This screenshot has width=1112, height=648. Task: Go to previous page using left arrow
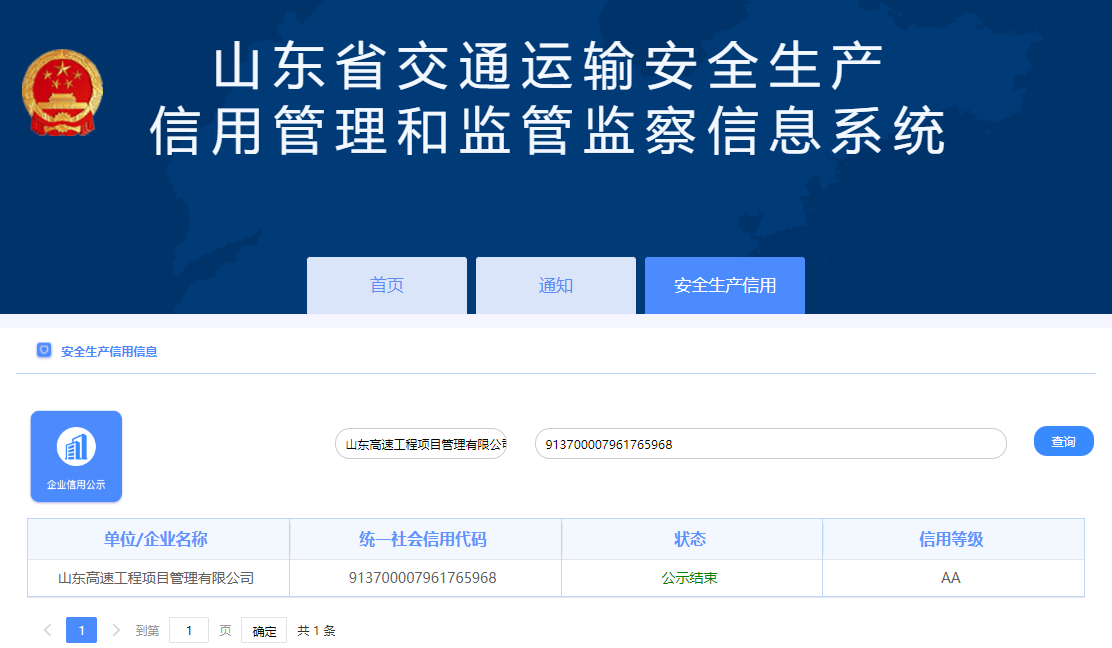(47, 630)
